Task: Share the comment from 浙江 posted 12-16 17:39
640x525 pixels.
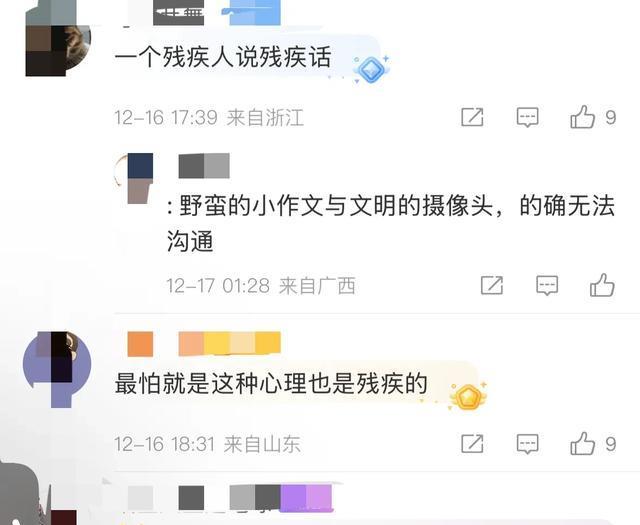Action: 472,118
